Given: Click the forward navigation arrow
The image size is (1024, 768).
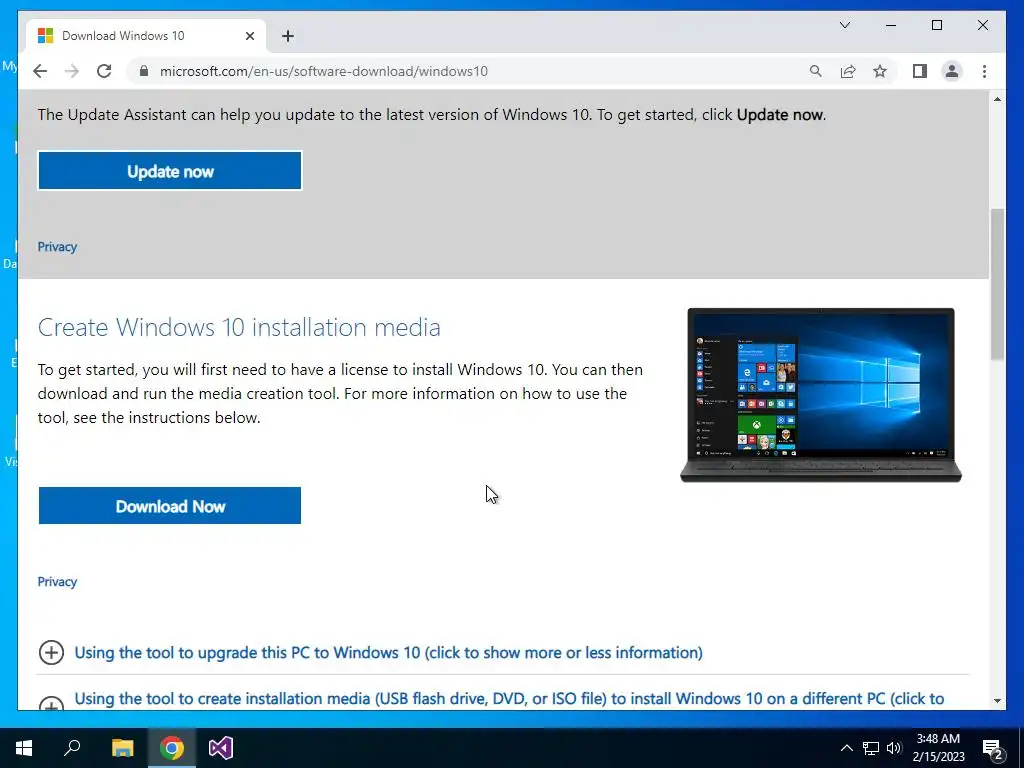Looking at the screenshot, I should 72,71.
